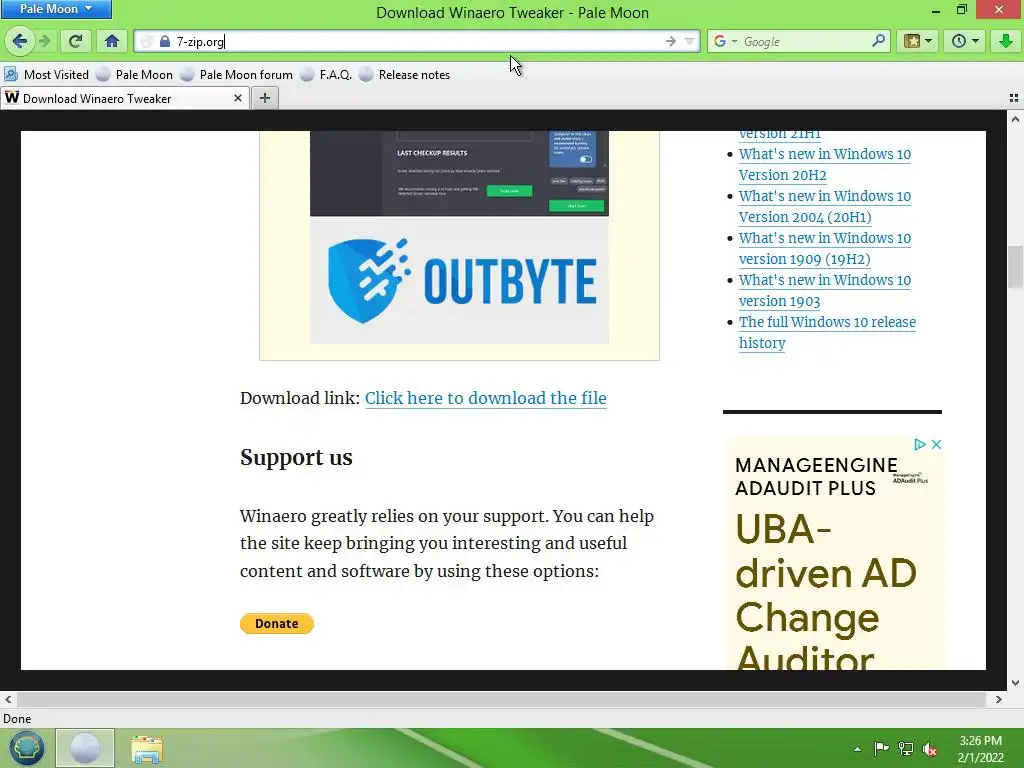Click the muted volume tray icon
The height and width of the screenshot is (768, 1024).
930,750
